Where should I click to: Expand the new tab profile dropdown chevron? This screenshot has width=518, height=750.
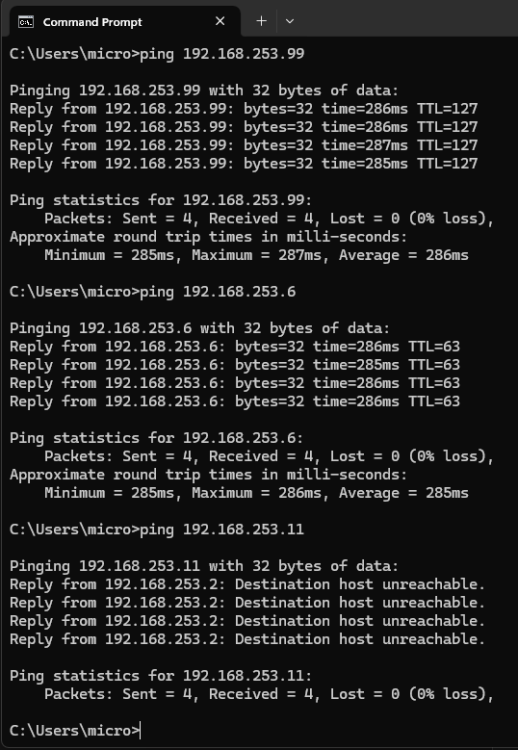pyautogui.click(x=289, y=21)
